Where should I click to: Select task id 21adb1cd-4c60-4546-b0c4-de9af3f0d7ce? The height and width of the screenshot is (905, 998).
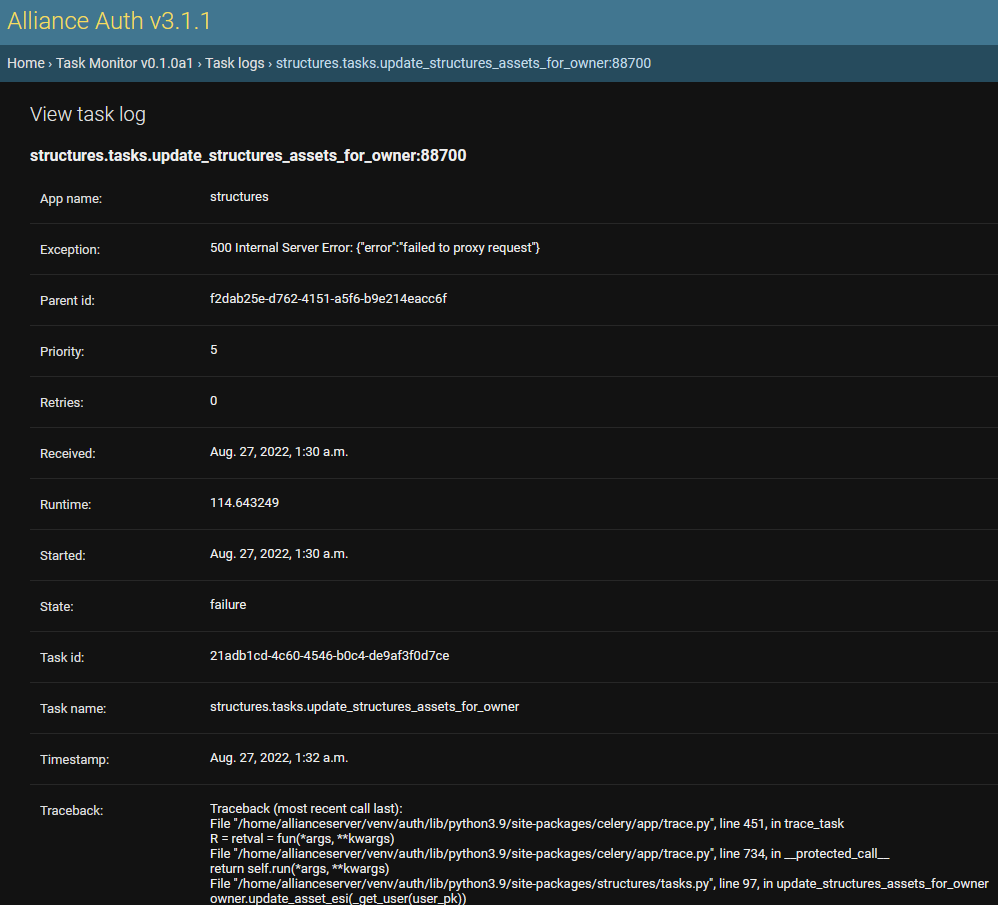[330, 656]
